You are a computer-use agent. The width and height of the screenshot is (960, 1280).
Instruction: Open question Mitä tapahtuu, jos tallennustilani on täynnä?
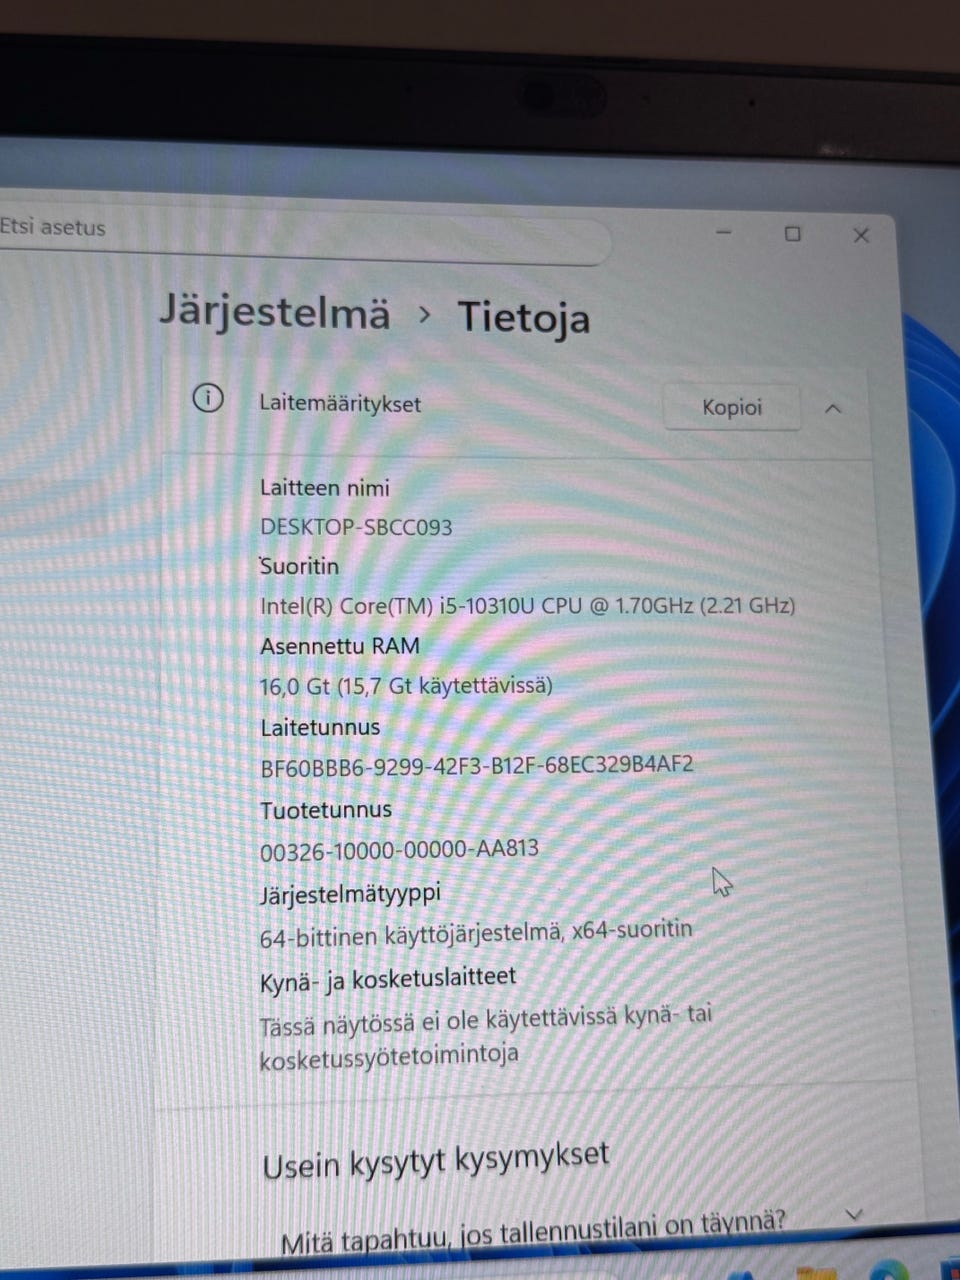[533, 1232]
